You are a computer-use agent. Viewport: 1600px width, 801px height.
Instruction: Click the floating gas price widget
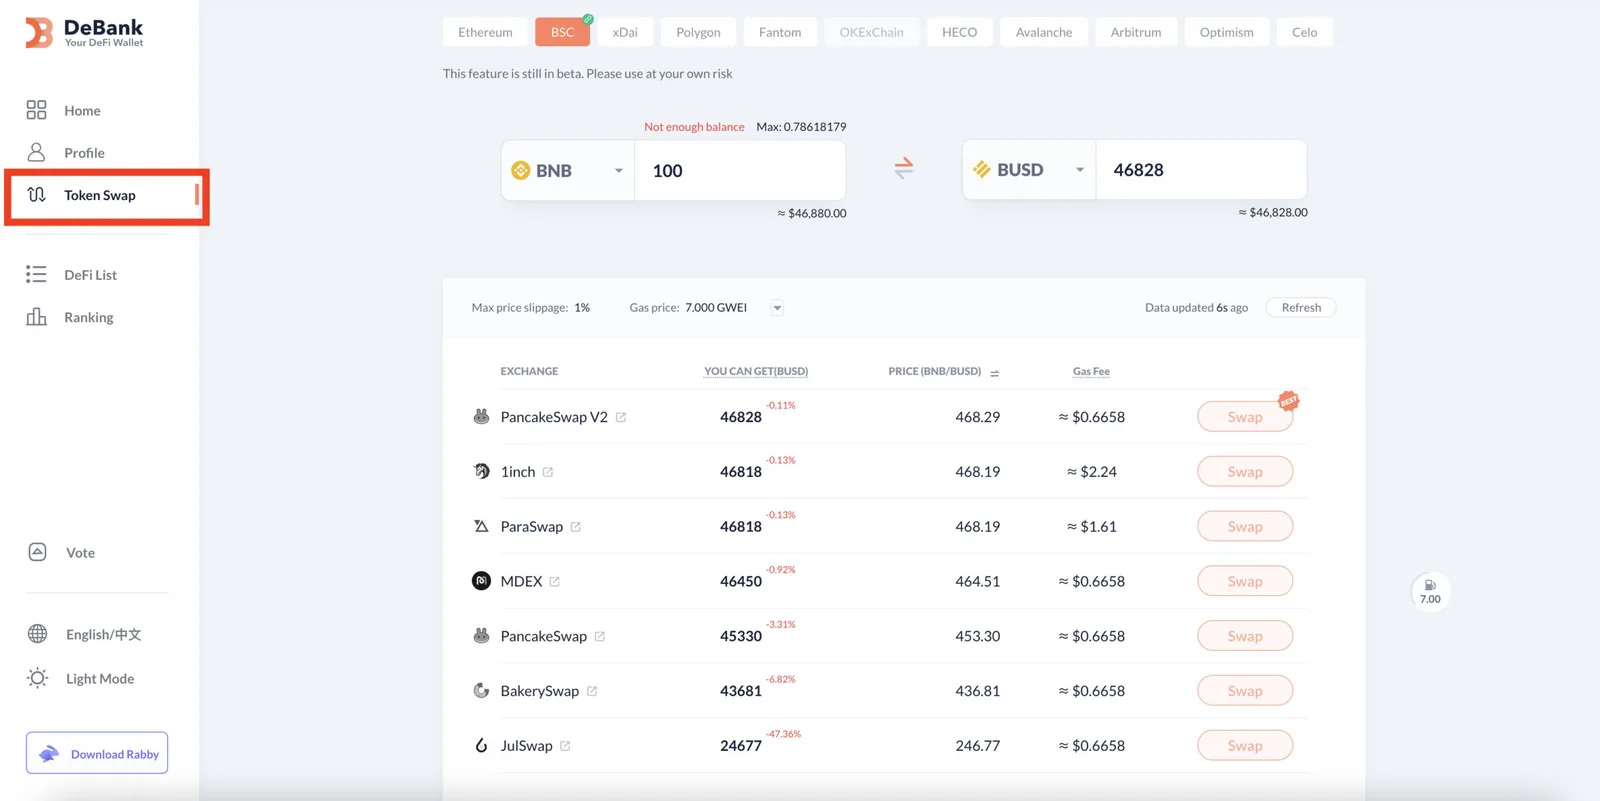click(x=1430, y=592)
